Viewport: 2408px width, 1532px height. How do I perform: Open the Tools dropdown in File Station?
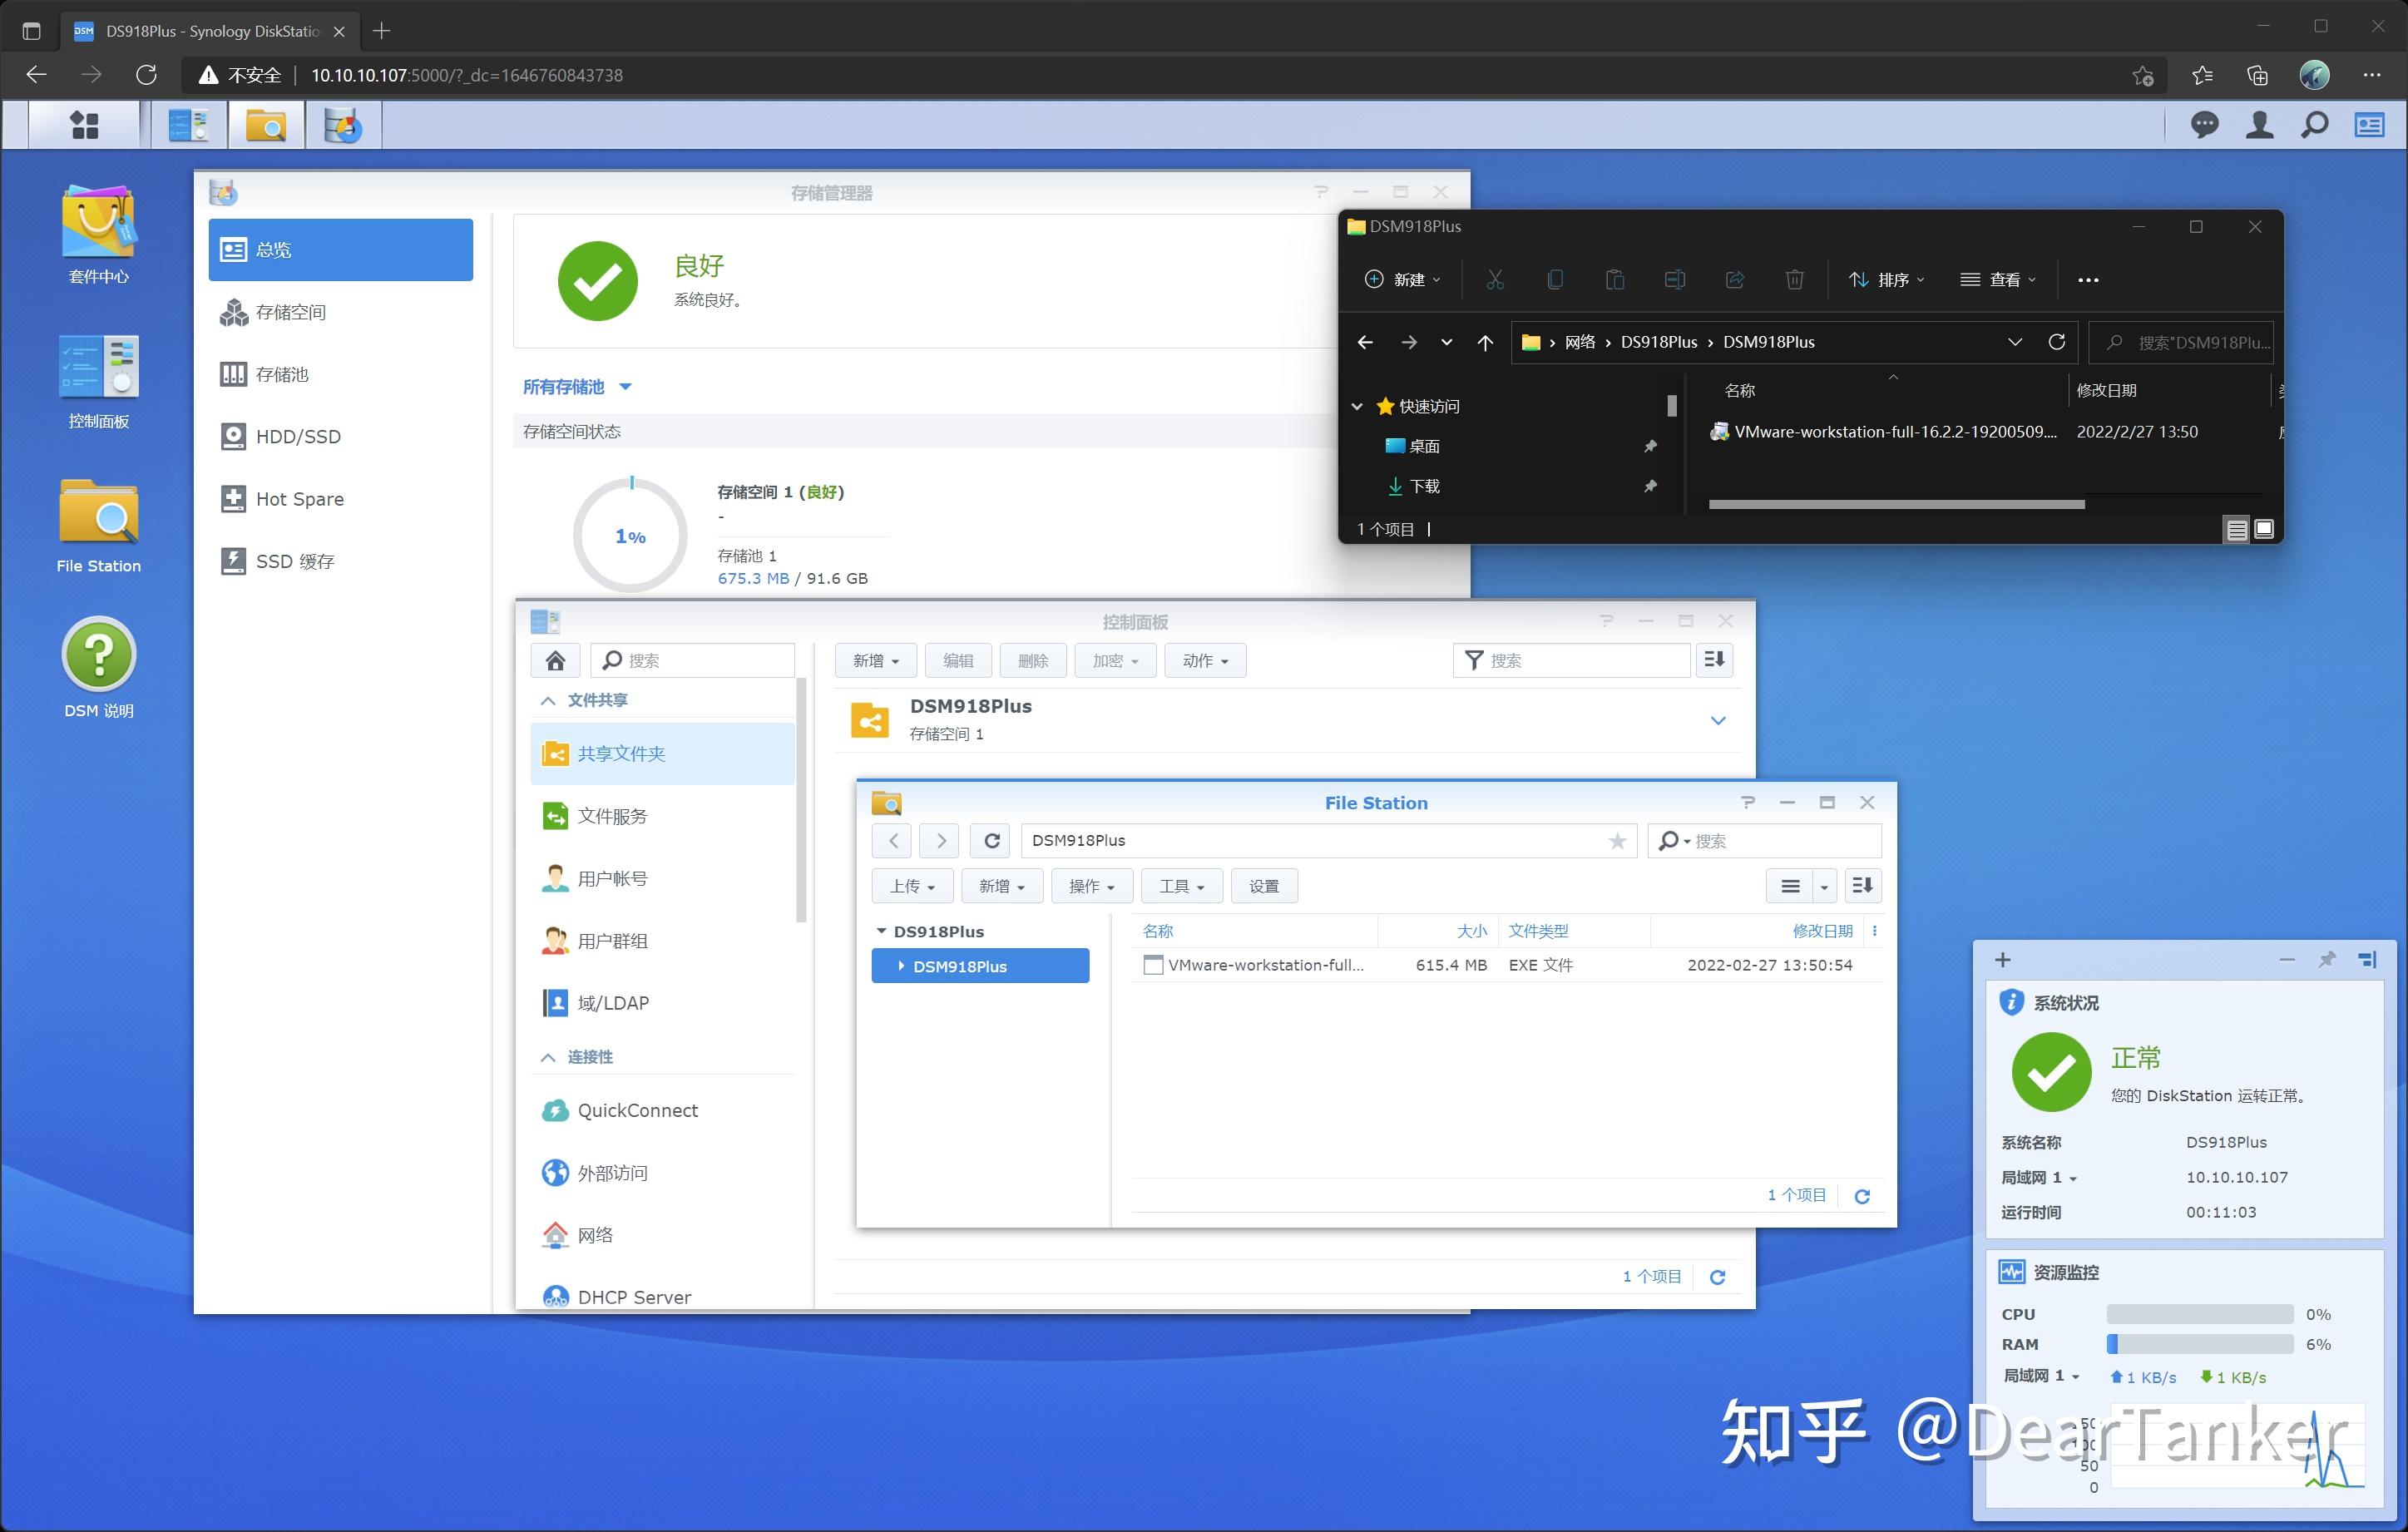pyautogui.click(x=1181, y=886)
